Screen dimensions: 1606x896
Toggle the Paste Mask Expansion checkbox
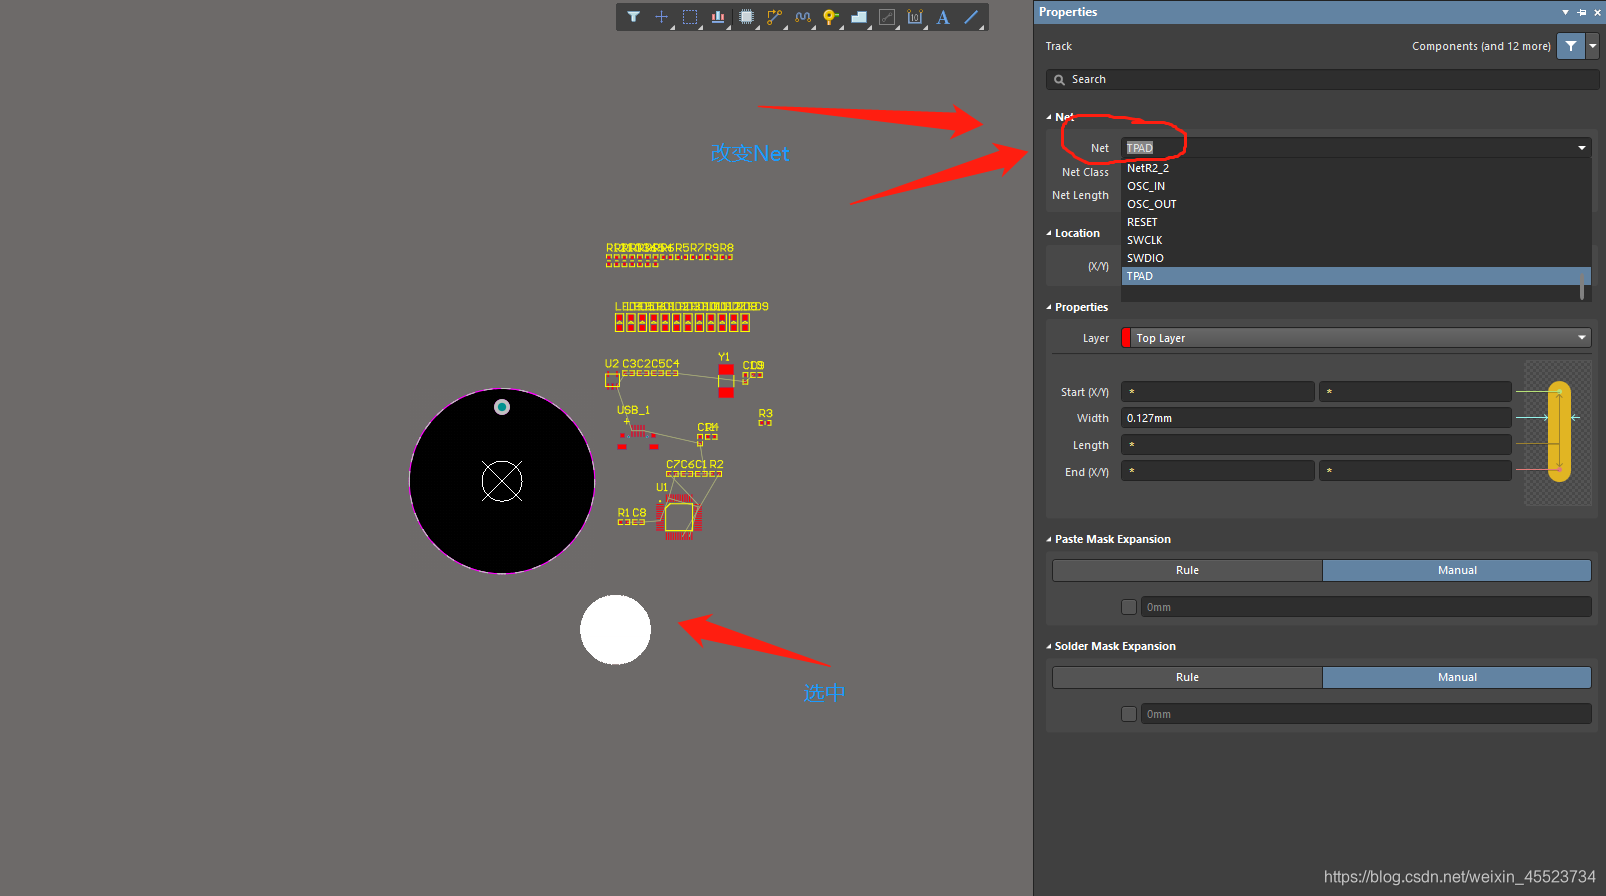pos(1129,607)
